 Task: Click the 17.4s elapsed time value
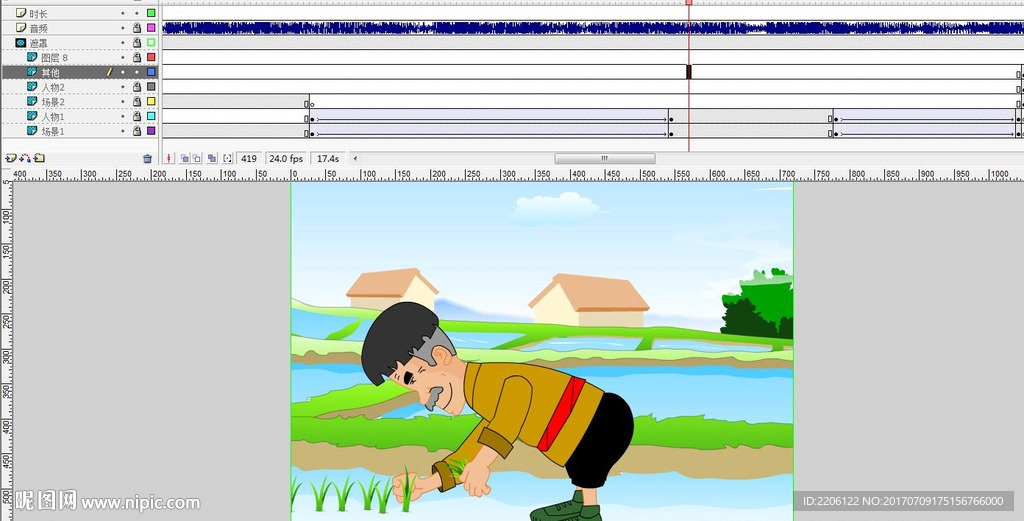[x=328, y=158]
